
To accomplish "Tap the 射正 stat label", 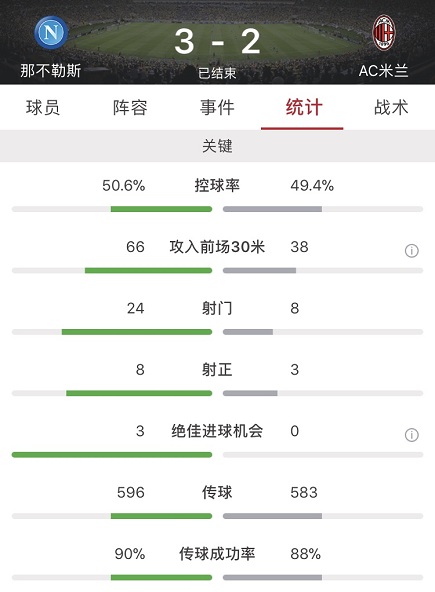I will tap(217, 369).
